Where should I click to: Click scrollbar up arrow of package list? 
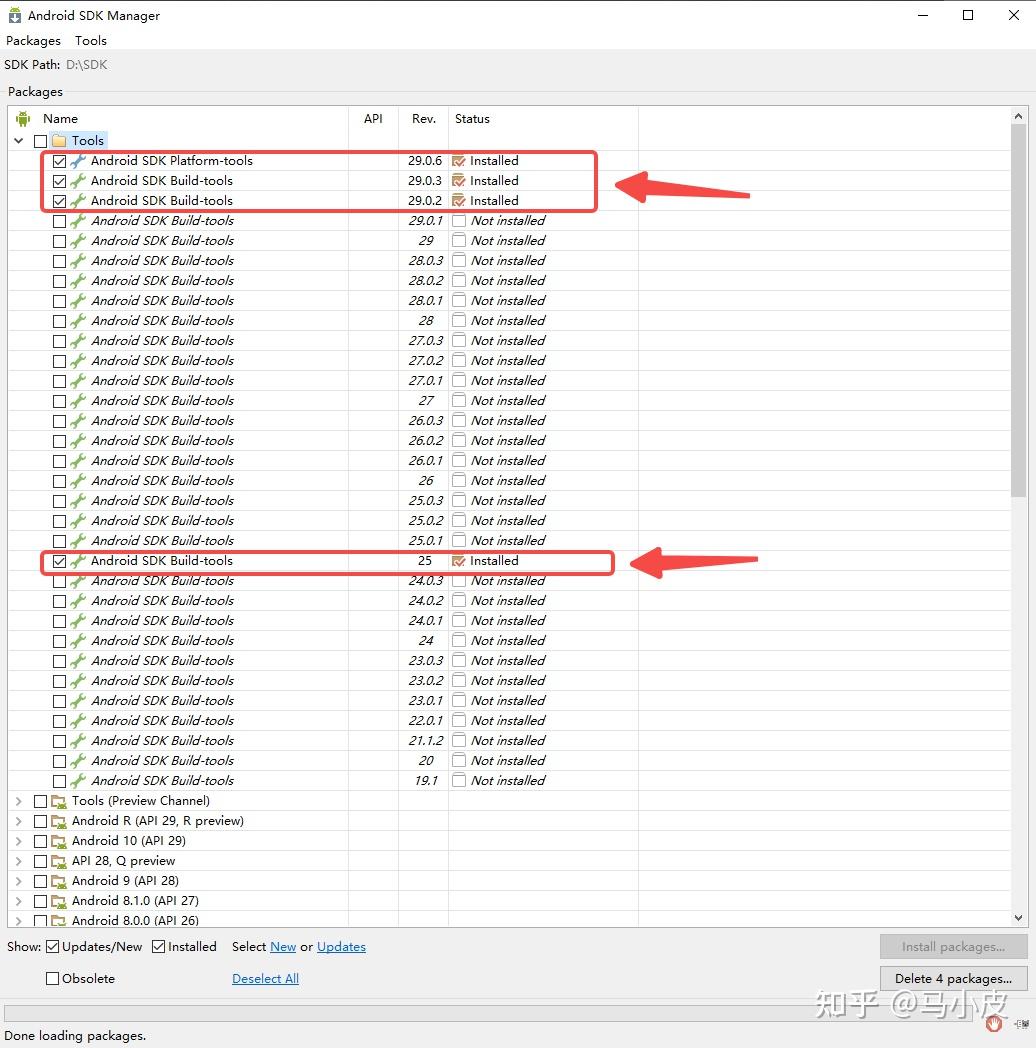(x=1018, y=116)
